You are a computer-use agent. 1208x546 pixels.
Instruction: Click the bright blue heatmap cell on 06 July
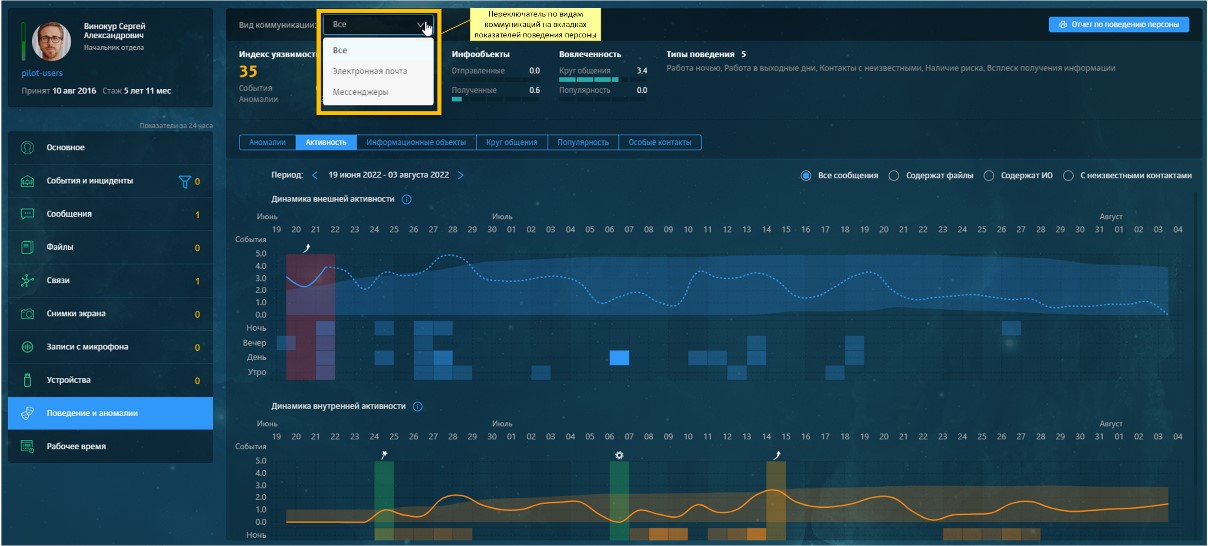[x=619, y=358]
